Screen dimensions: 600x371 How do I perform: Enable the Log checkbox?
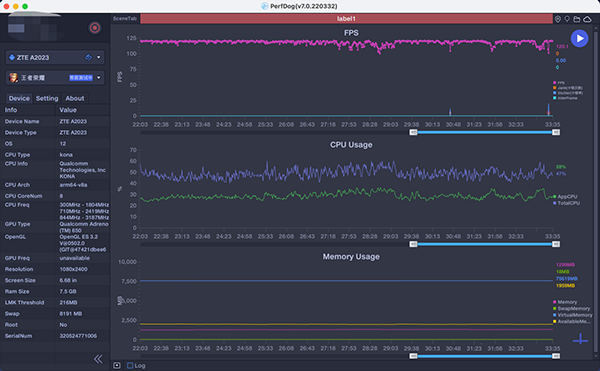130,366
